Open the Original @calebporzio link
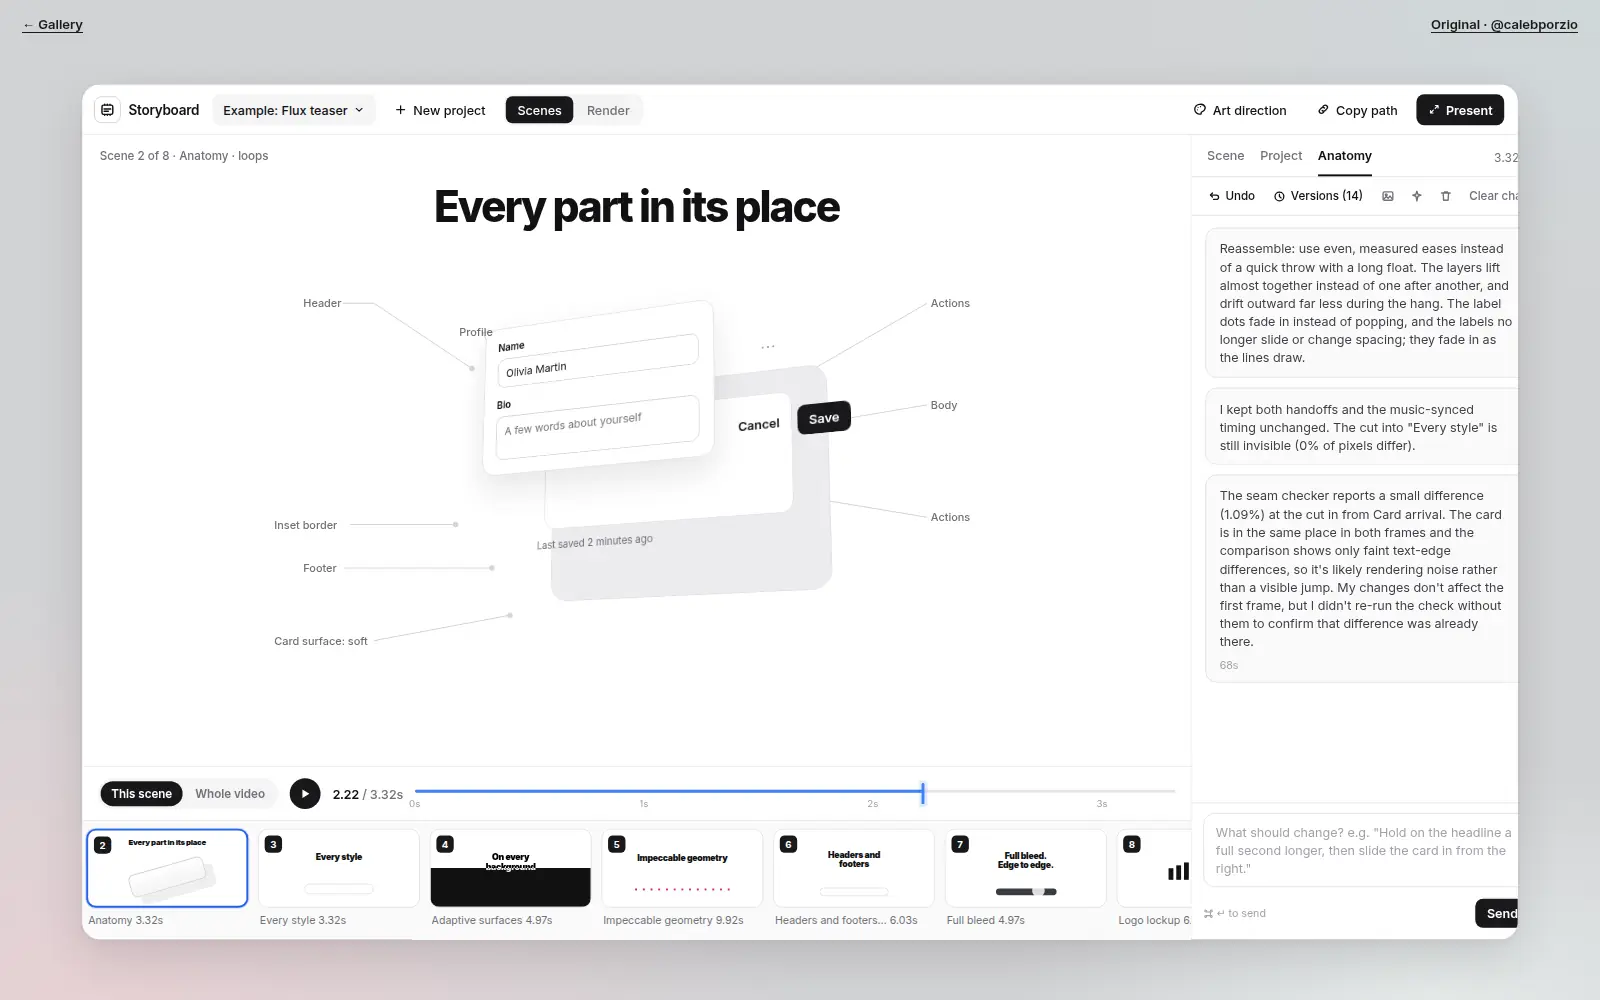The image size is (1600, 1000). point(1504,25)
